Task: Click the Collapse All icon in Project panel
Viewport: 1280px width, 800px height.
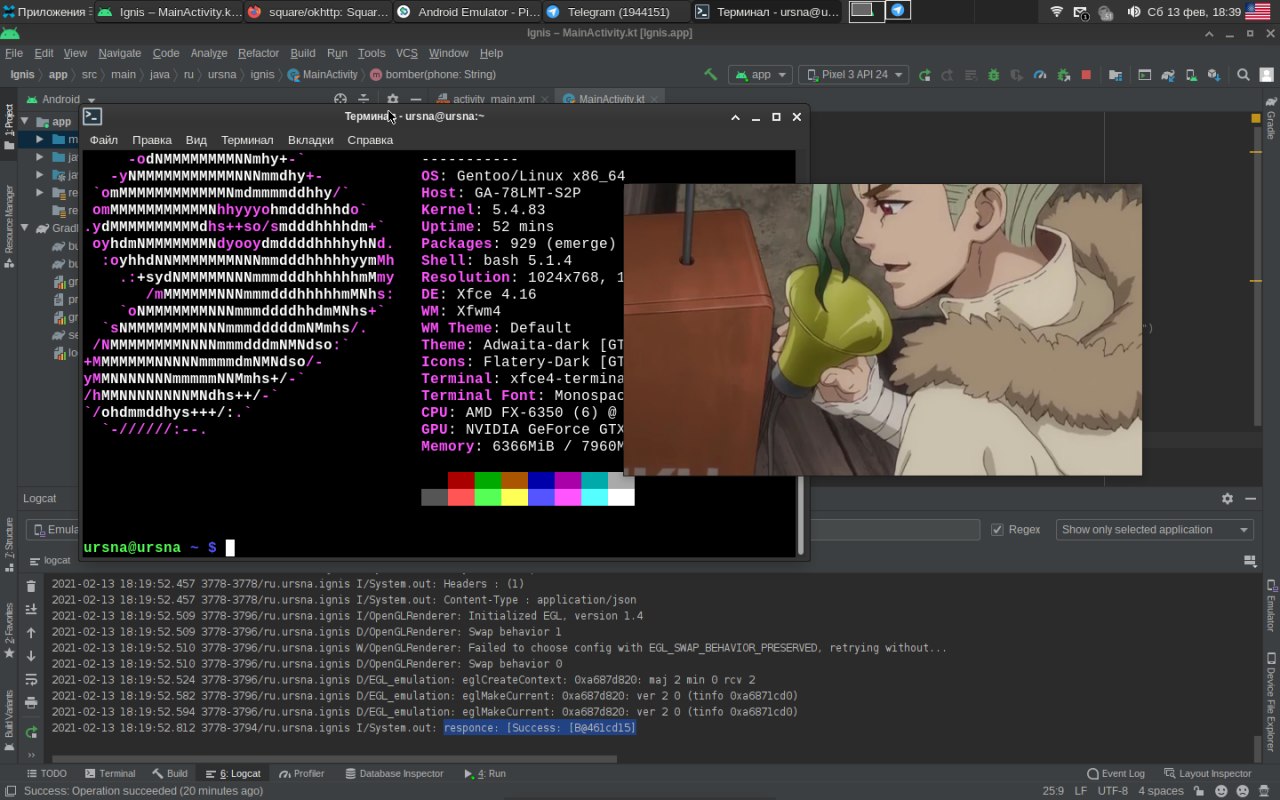Action: [x=364, y=99]
